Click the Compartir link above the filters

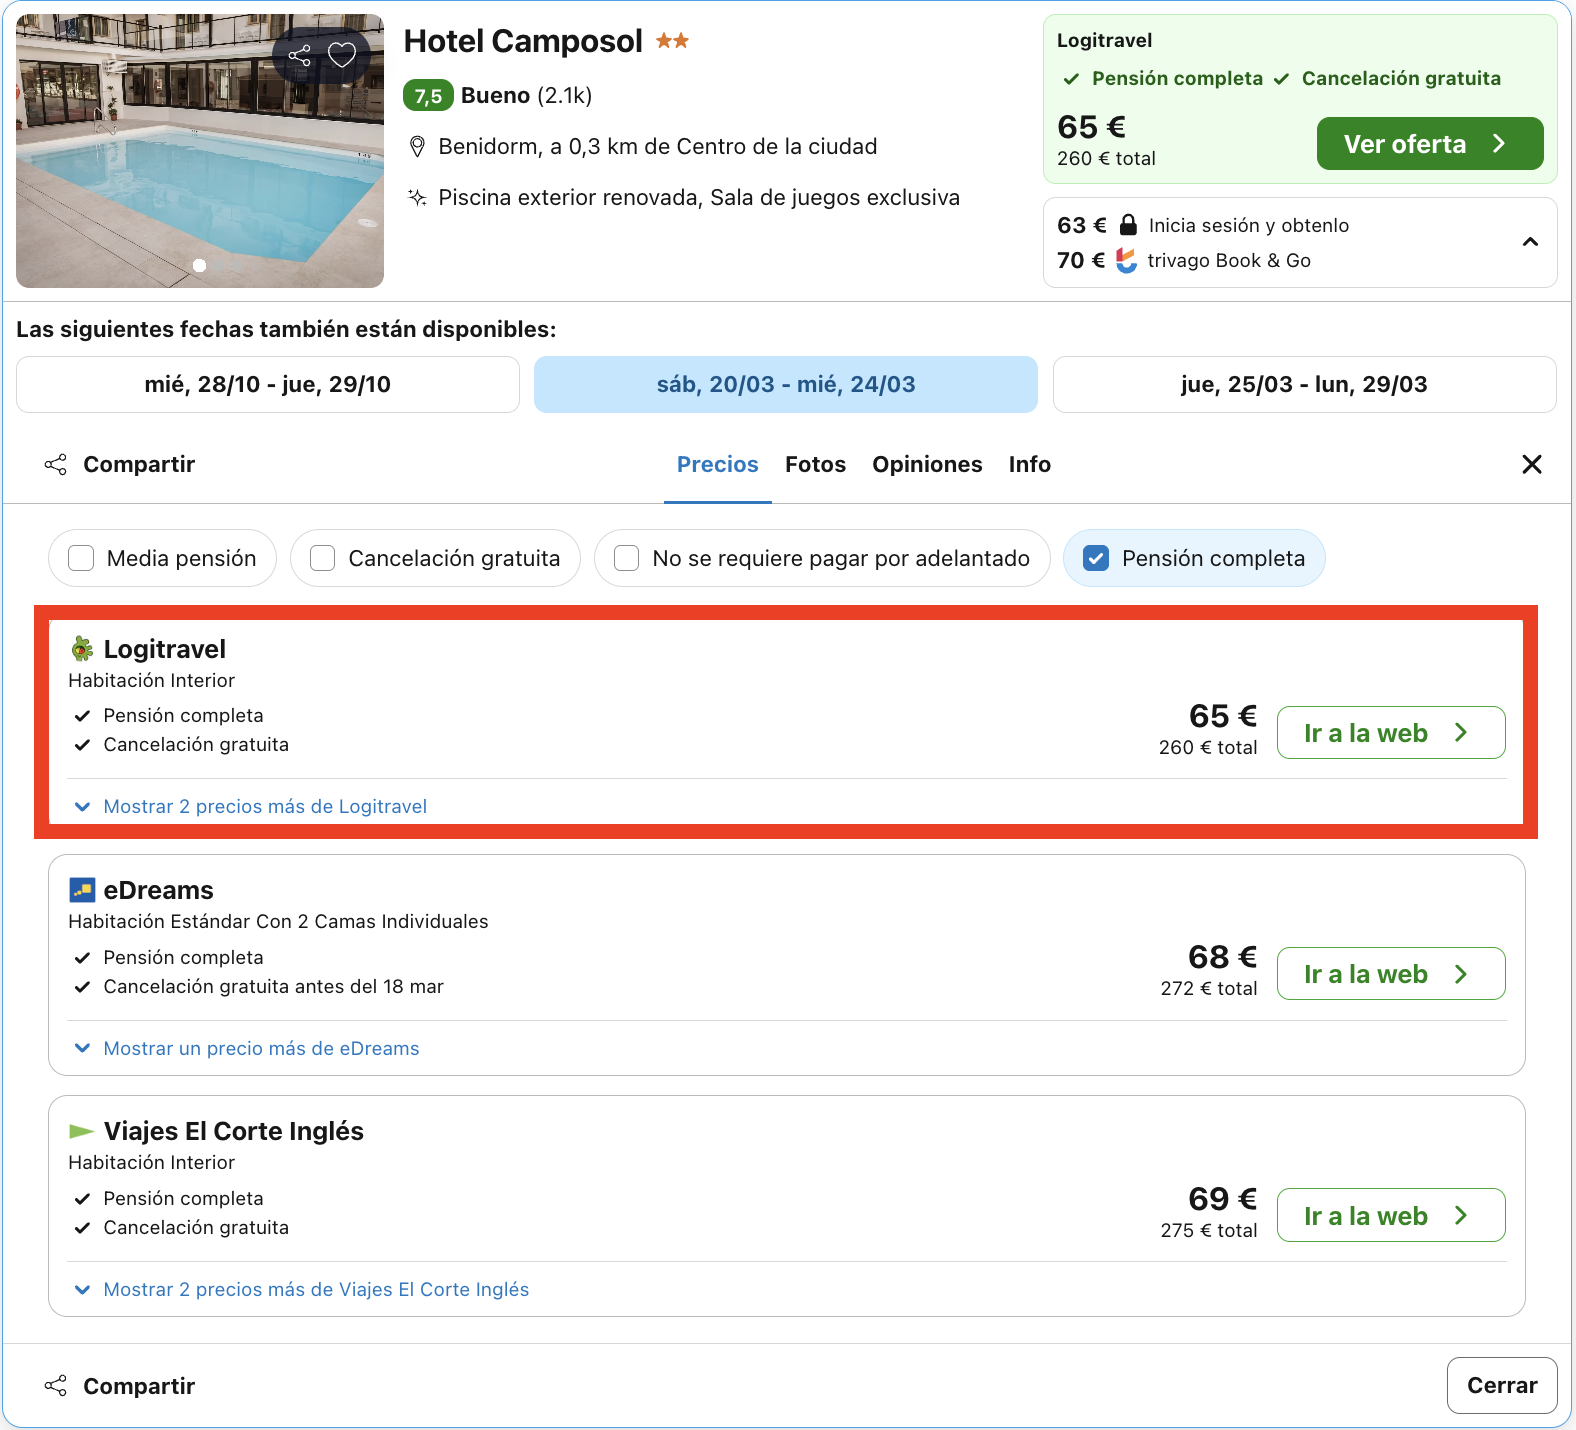pos(120,464)
